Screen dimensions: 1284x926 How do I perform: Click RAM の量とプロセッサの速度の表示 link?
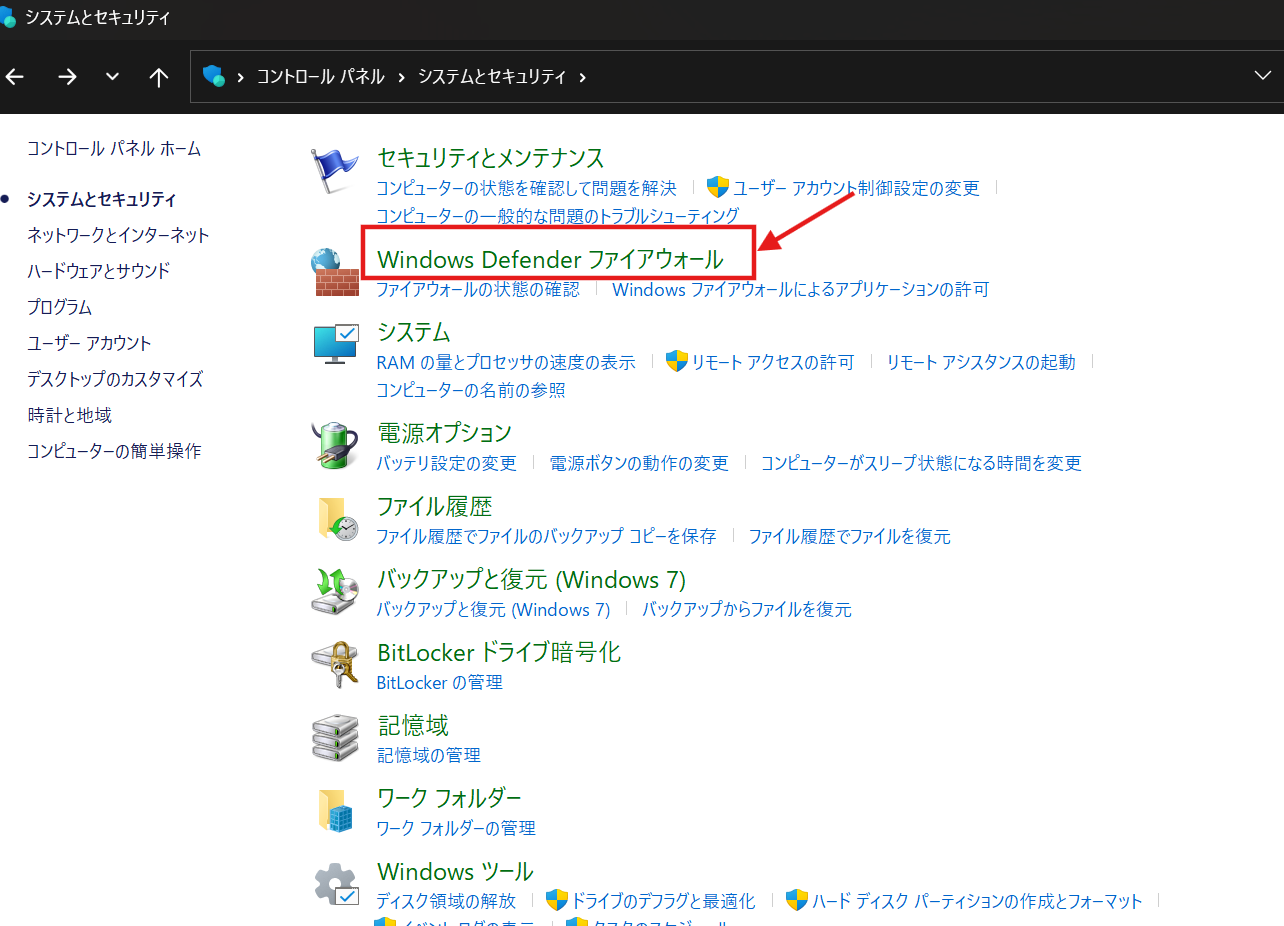pyautogui.click(x=506, y=363)
